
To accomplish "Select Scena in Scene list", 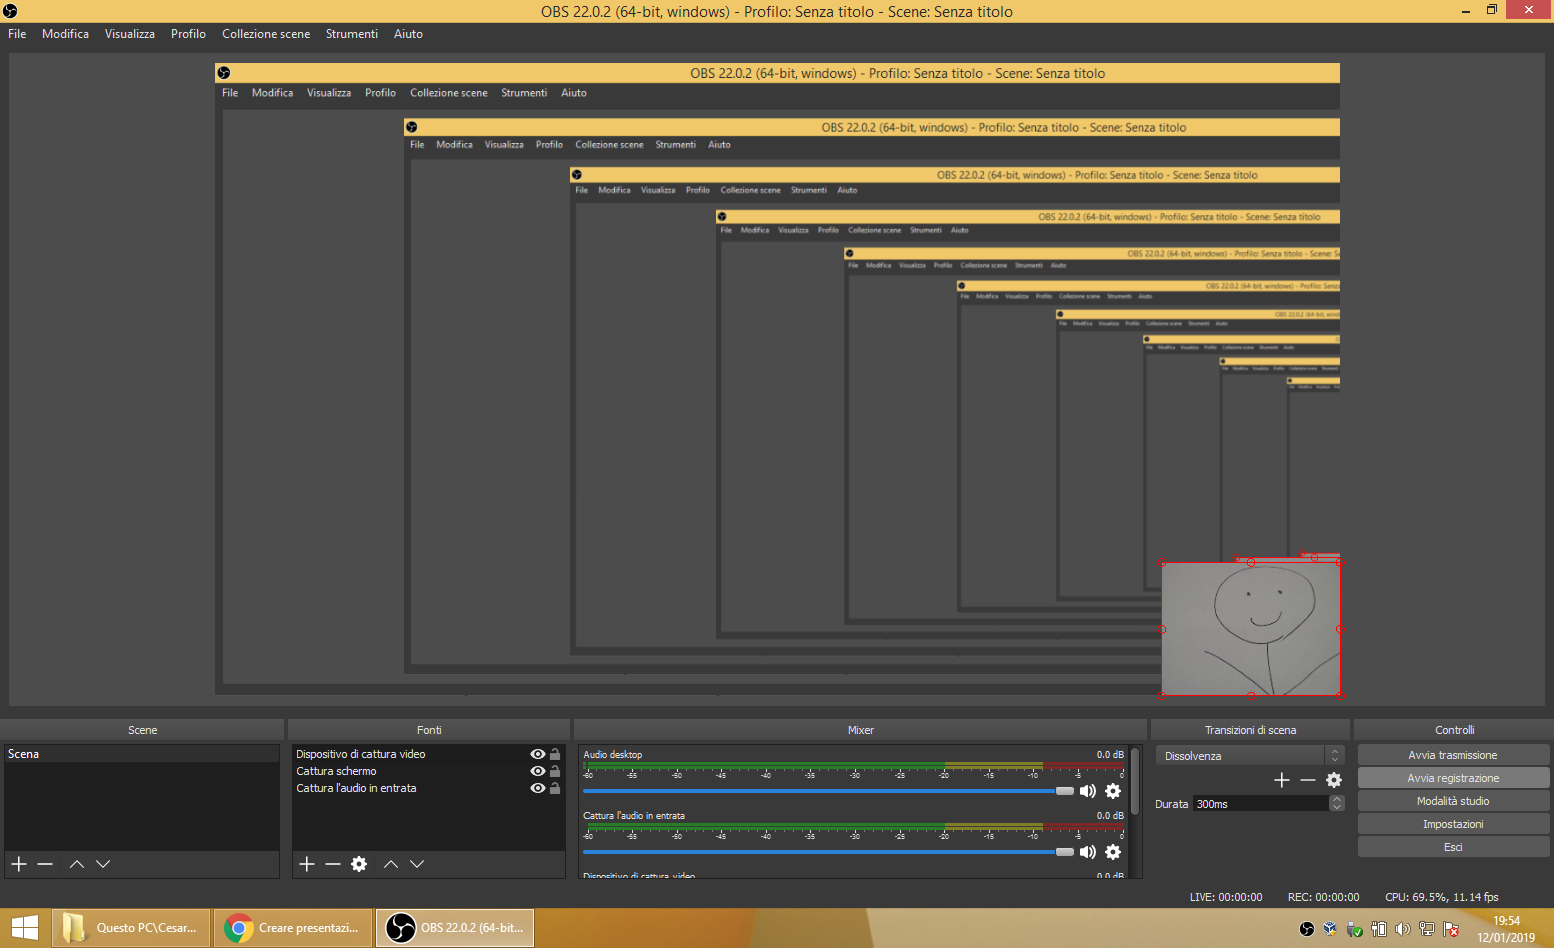I will 141,754.
